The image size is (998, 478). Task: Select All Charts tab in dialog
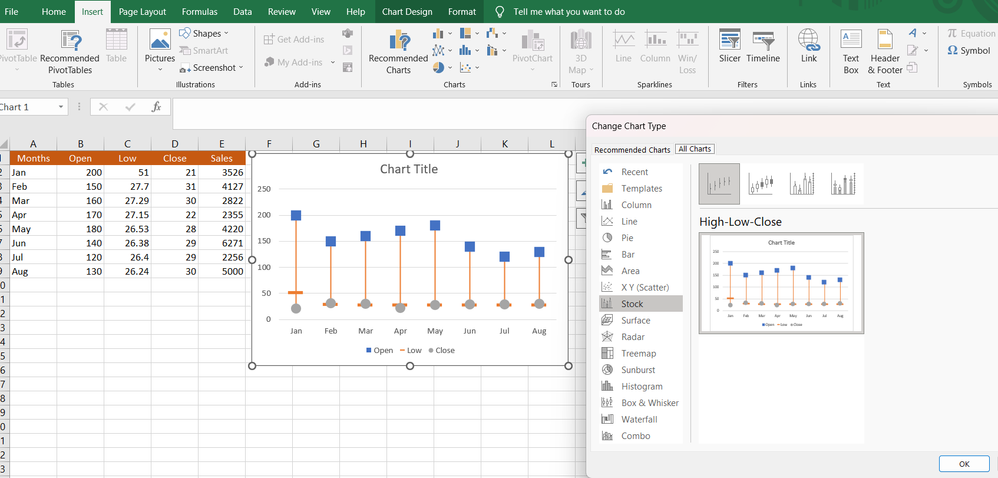click(x=694, y=149)
